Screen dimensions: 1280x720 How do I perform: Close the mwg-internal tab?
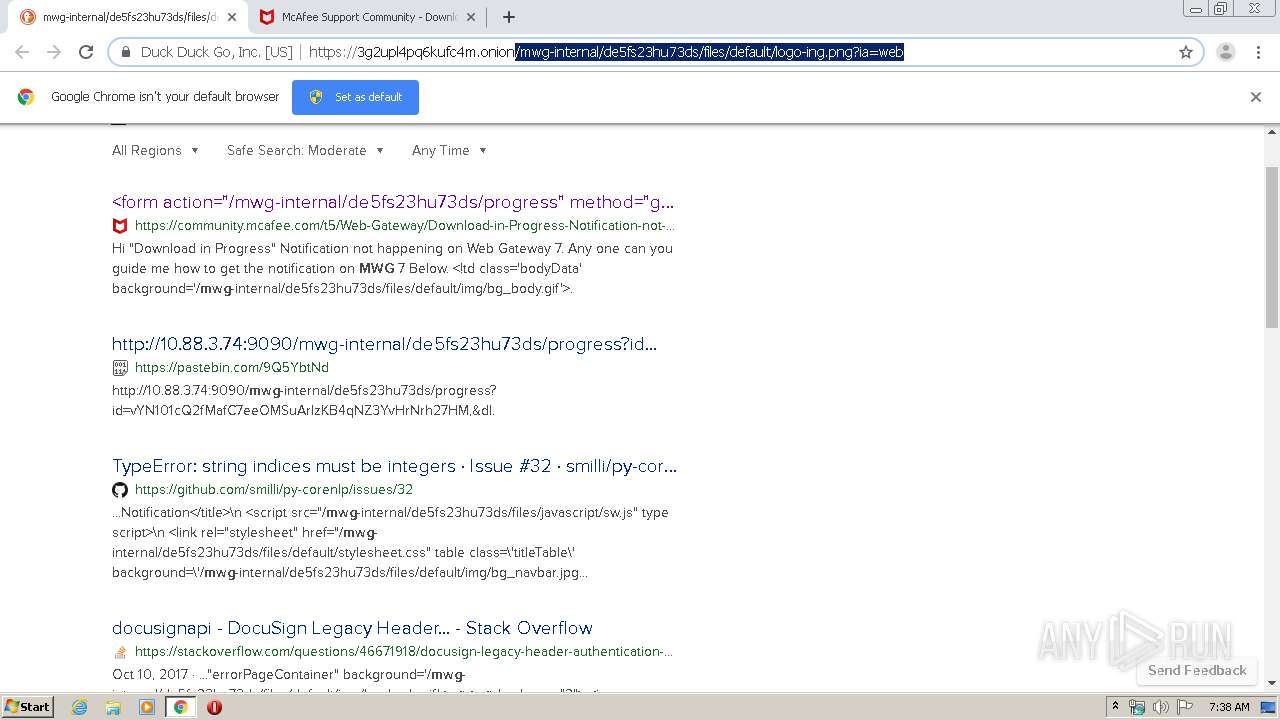(232, 17)
